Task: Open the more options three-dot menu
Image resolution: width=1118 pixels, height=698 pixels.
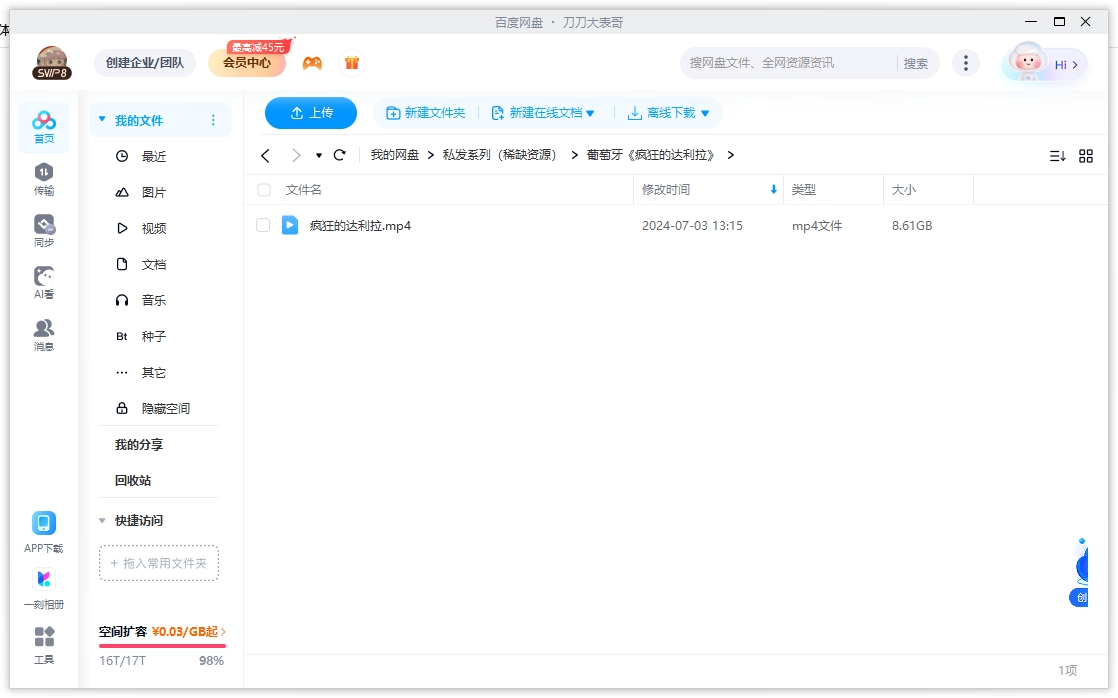Action: click(966, 62)
